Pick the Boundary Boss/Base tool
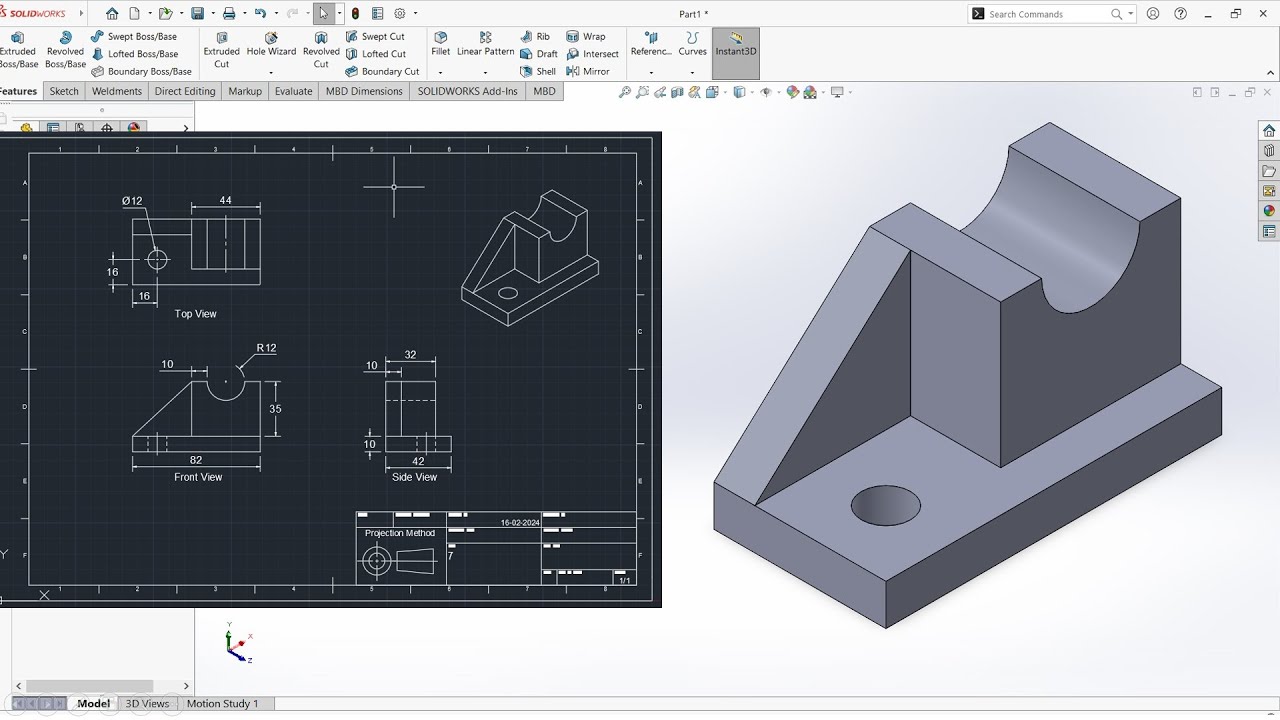 (x=141, y=72)
